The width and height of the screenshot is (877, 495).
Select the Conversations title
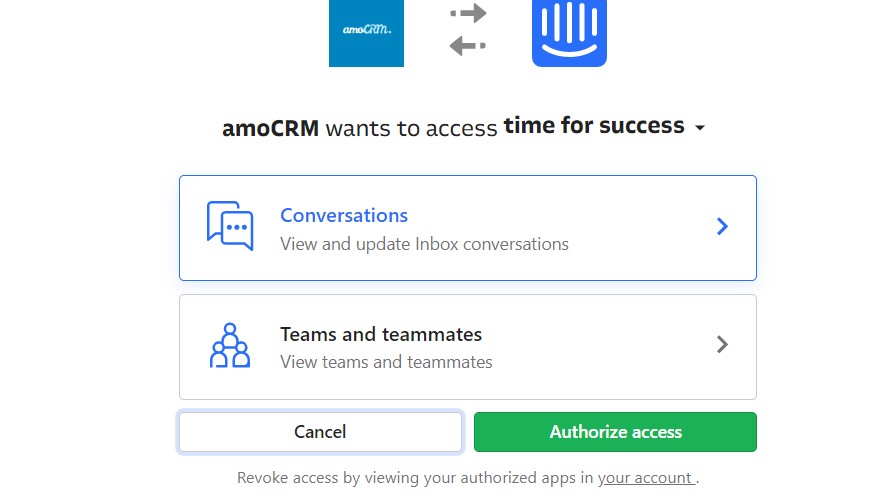tap(344, 215)
